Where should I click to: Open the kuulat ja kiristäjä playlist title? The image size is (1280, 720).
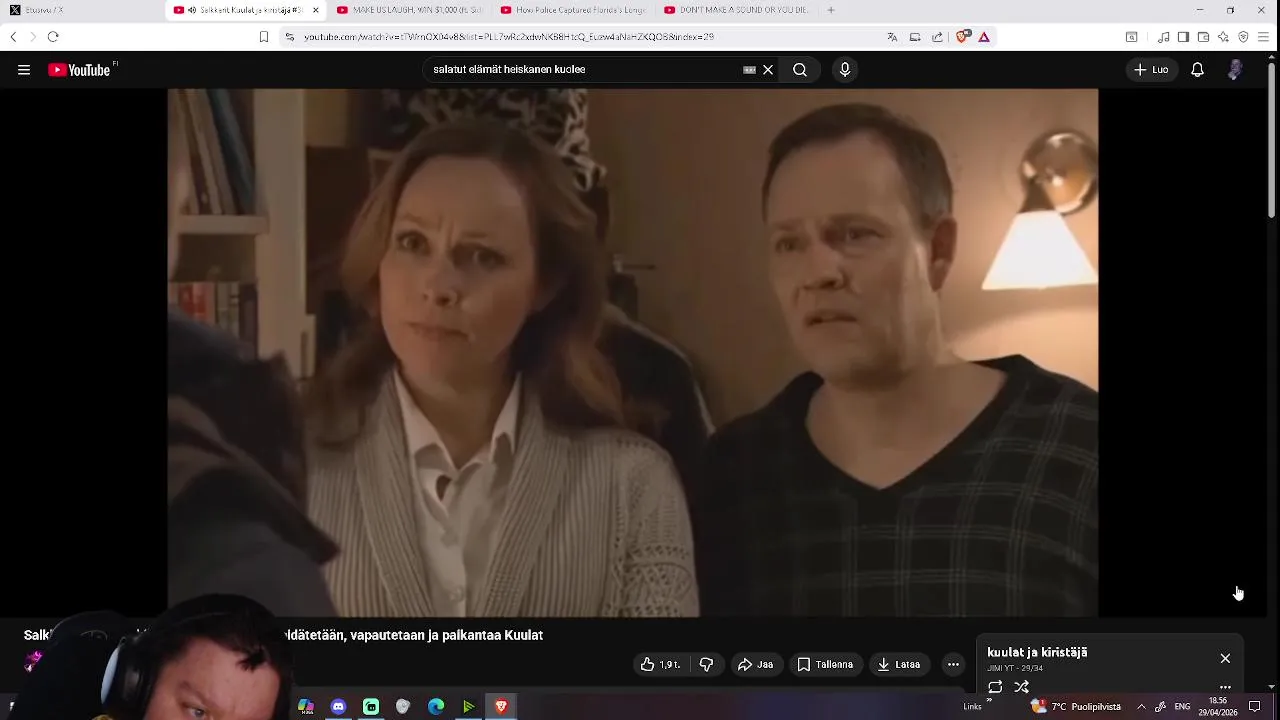[x=1037, y=652]
